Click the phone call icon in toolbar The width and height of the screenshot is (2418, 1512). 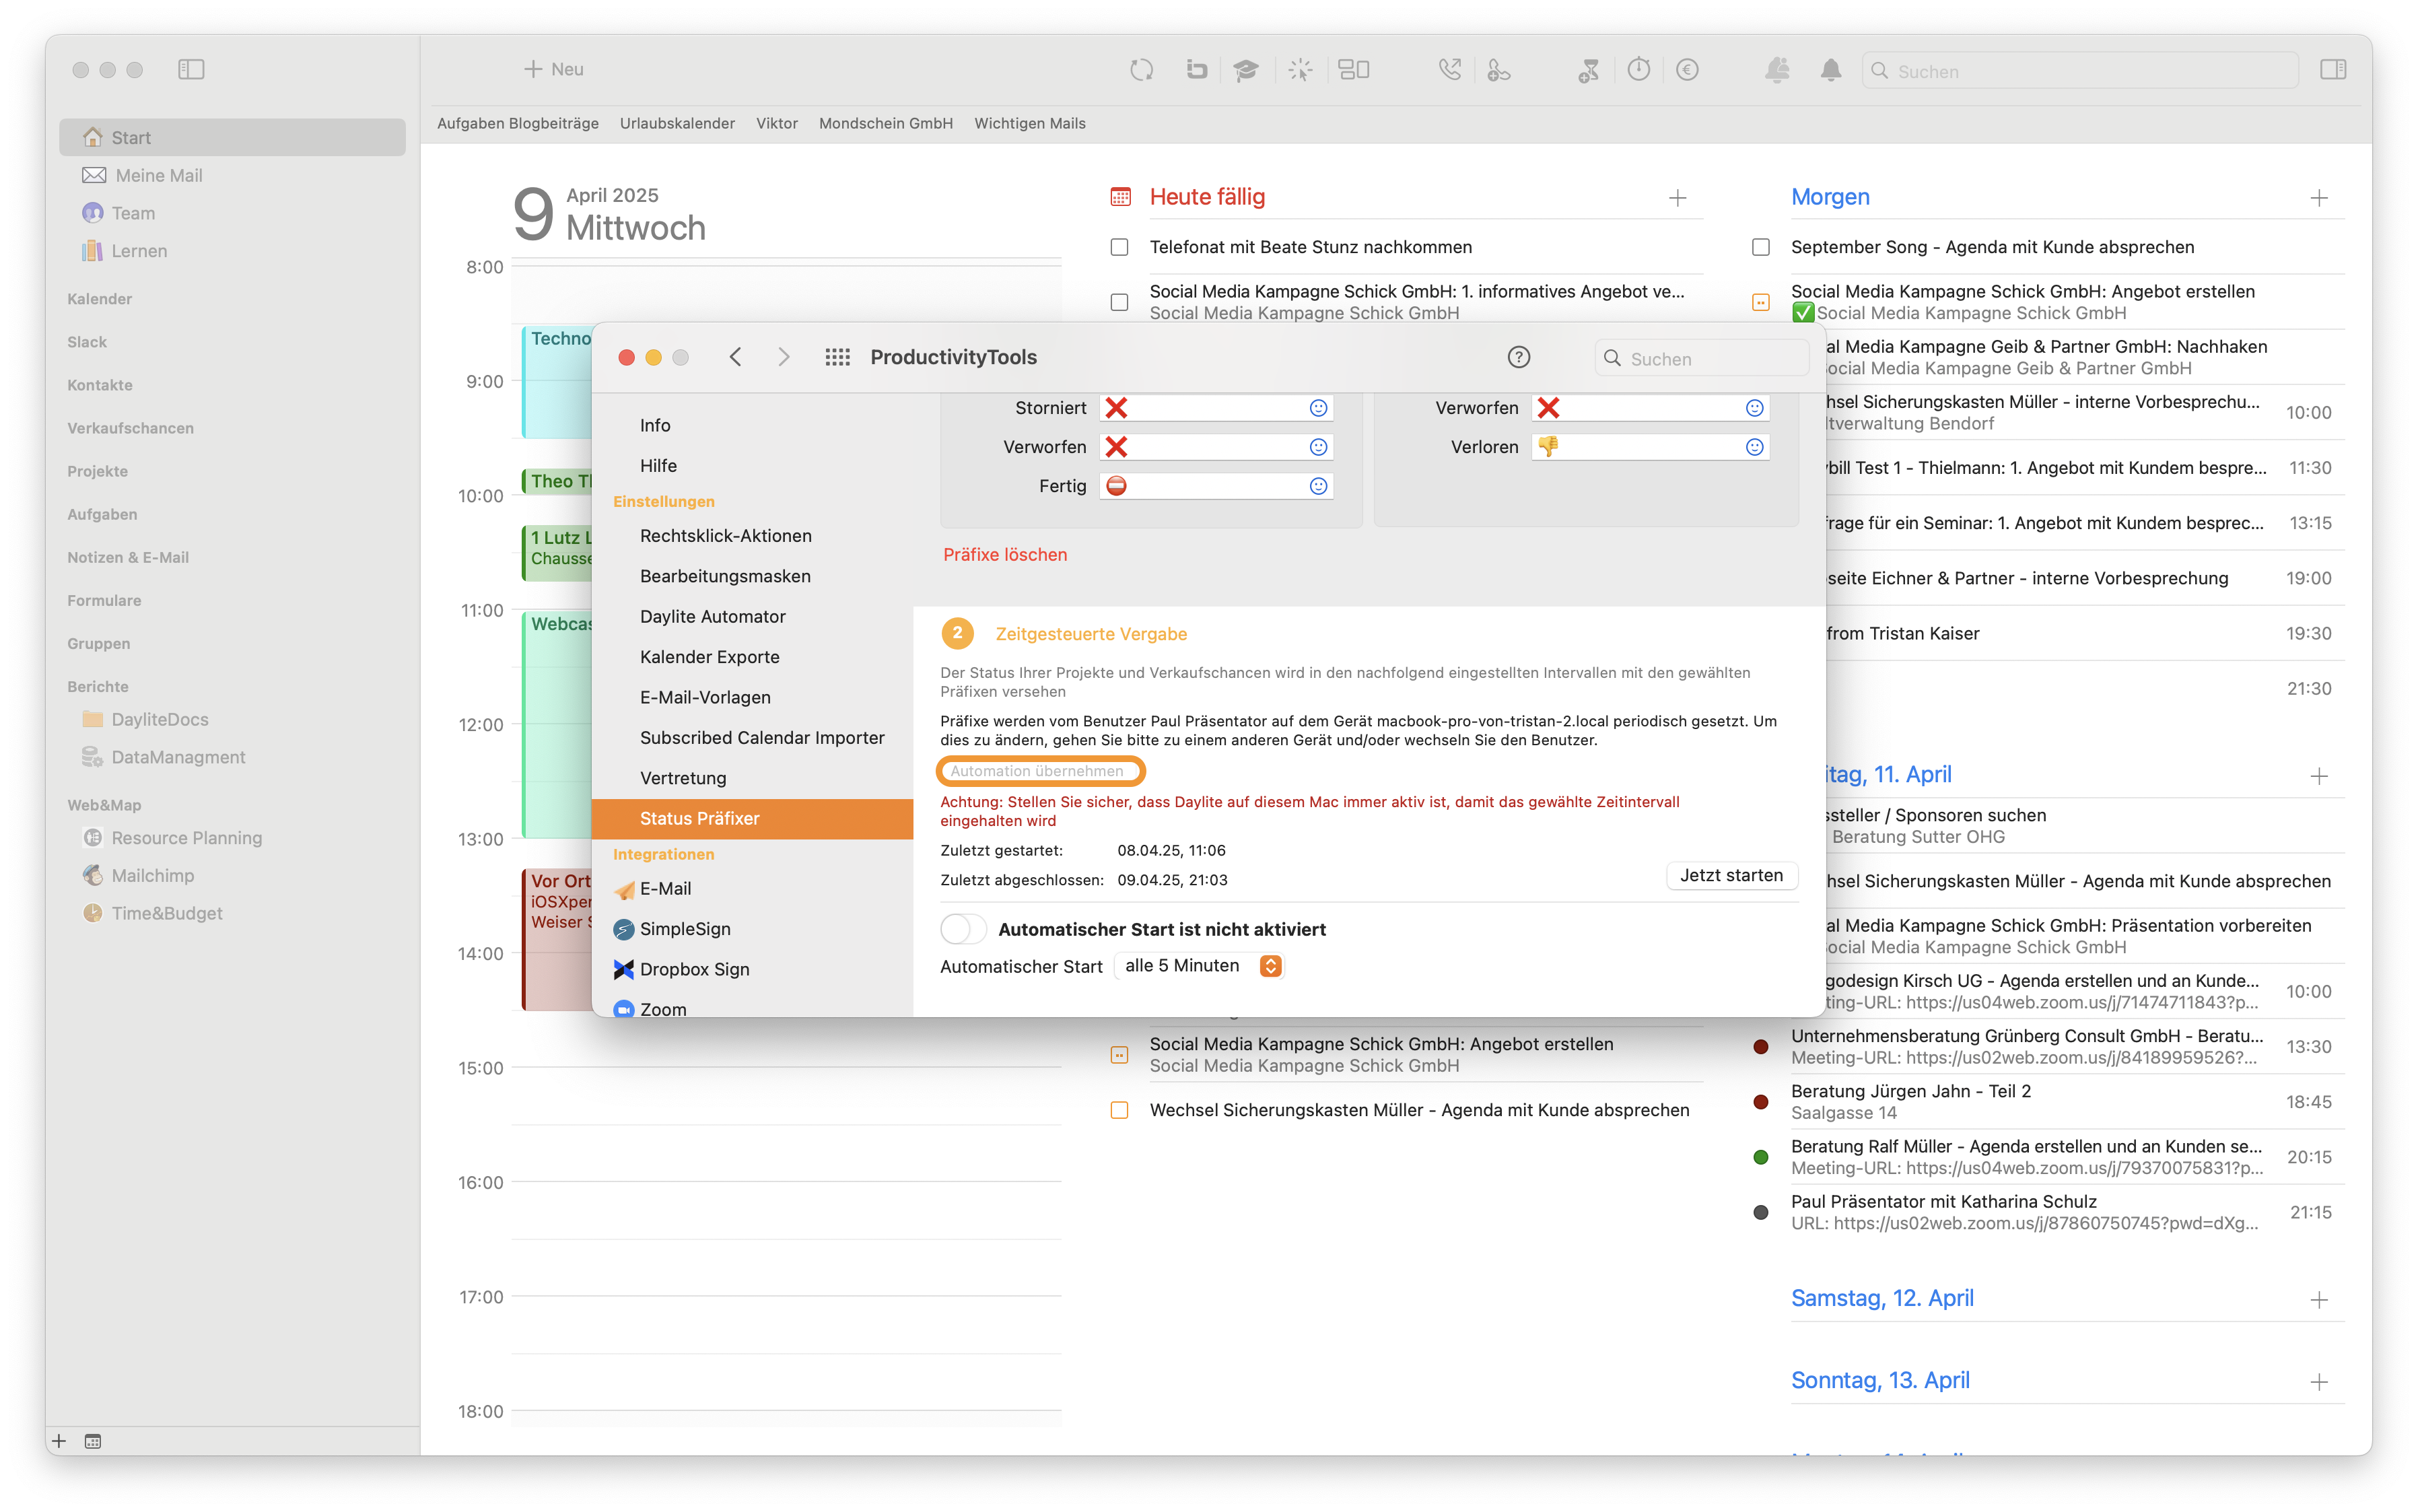(1450, 70)
